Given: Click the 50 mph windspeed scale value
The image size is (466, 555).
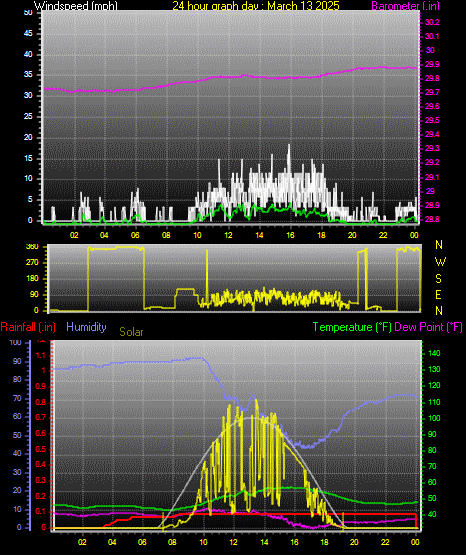Looking at the screenshot, I should 28,12.
